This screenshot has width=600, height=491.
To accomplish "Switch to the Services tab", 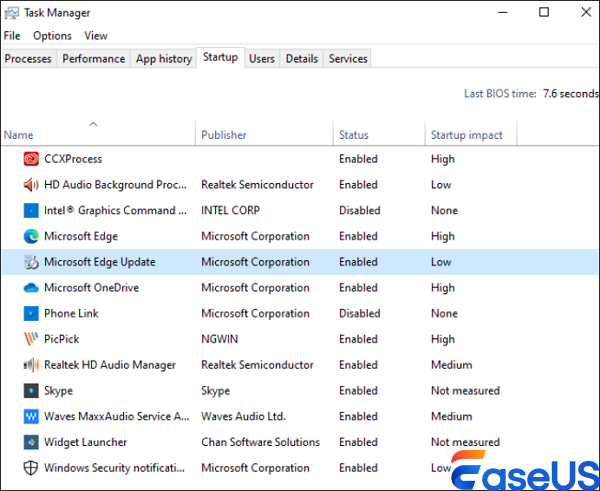I will pyautogui.click(x=348, y=59).
